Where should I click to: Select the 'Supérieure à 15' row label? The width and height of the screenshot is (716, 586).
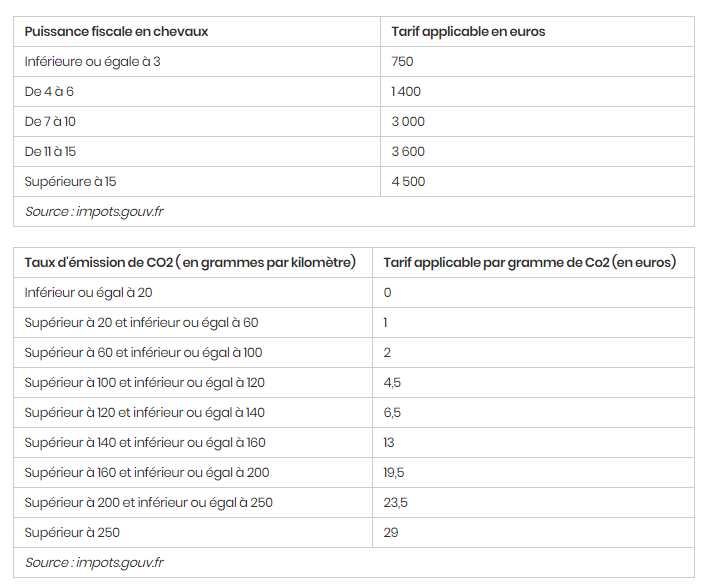point(70,182)
